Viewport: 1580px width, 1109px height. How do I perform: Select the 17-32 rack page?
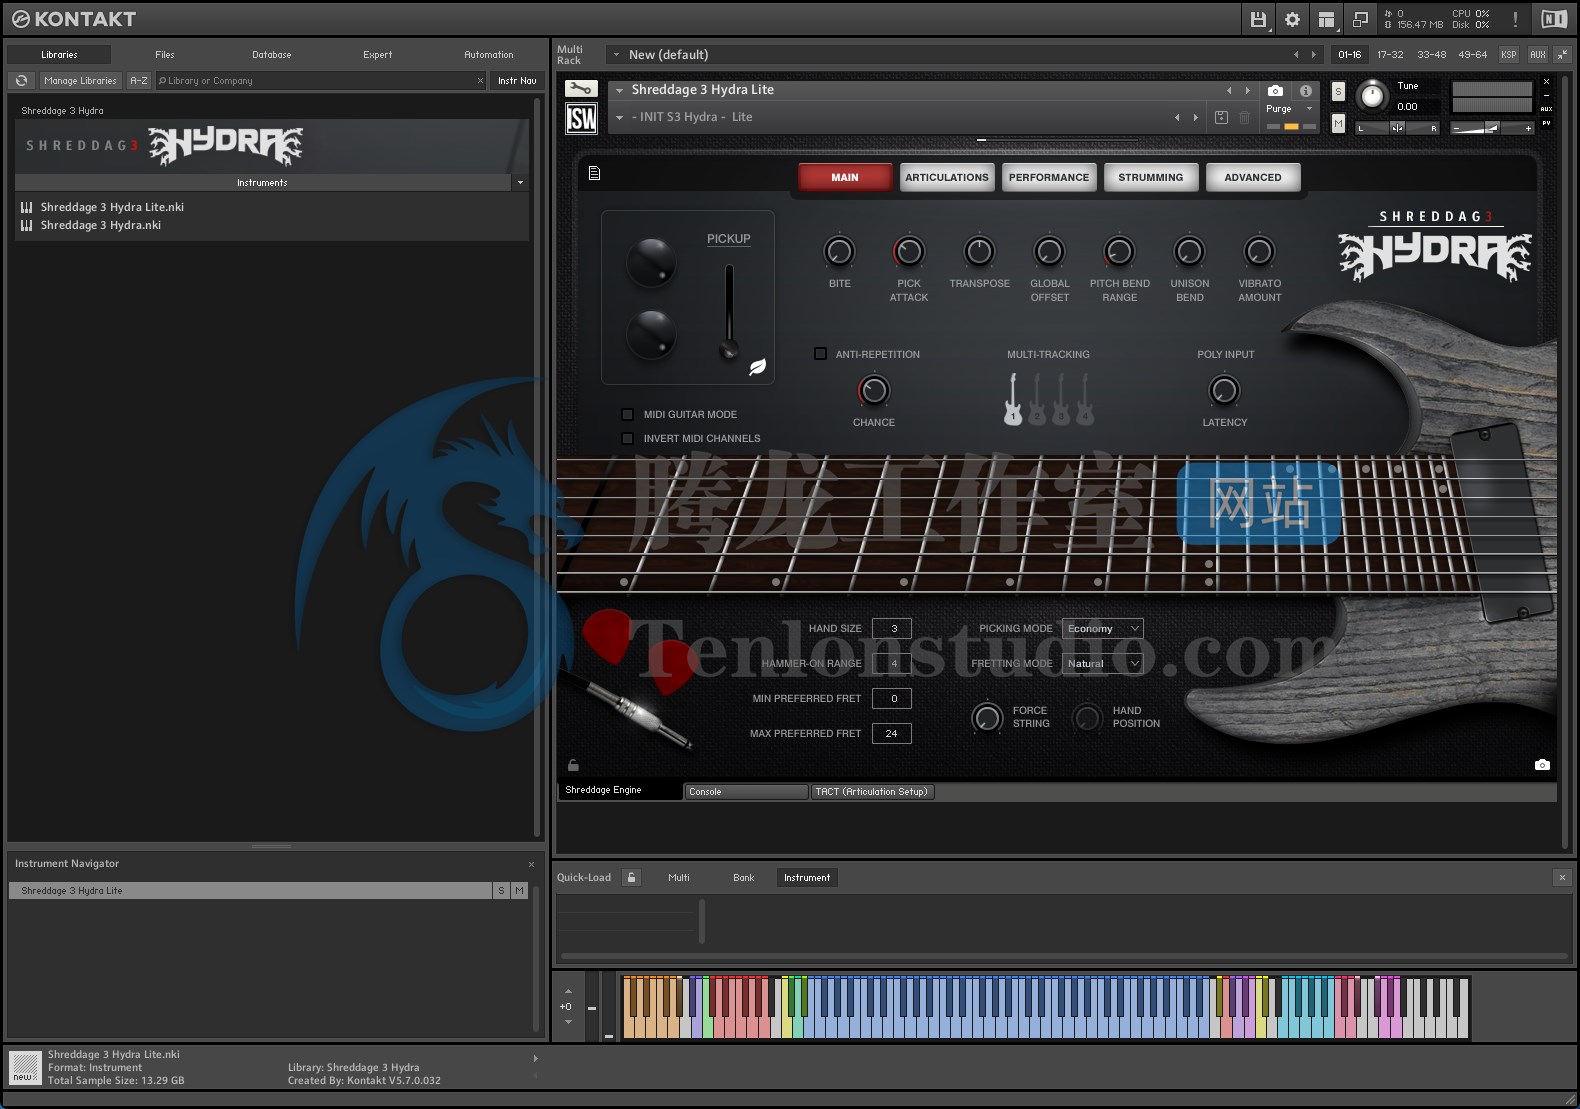coord(1390,55)
